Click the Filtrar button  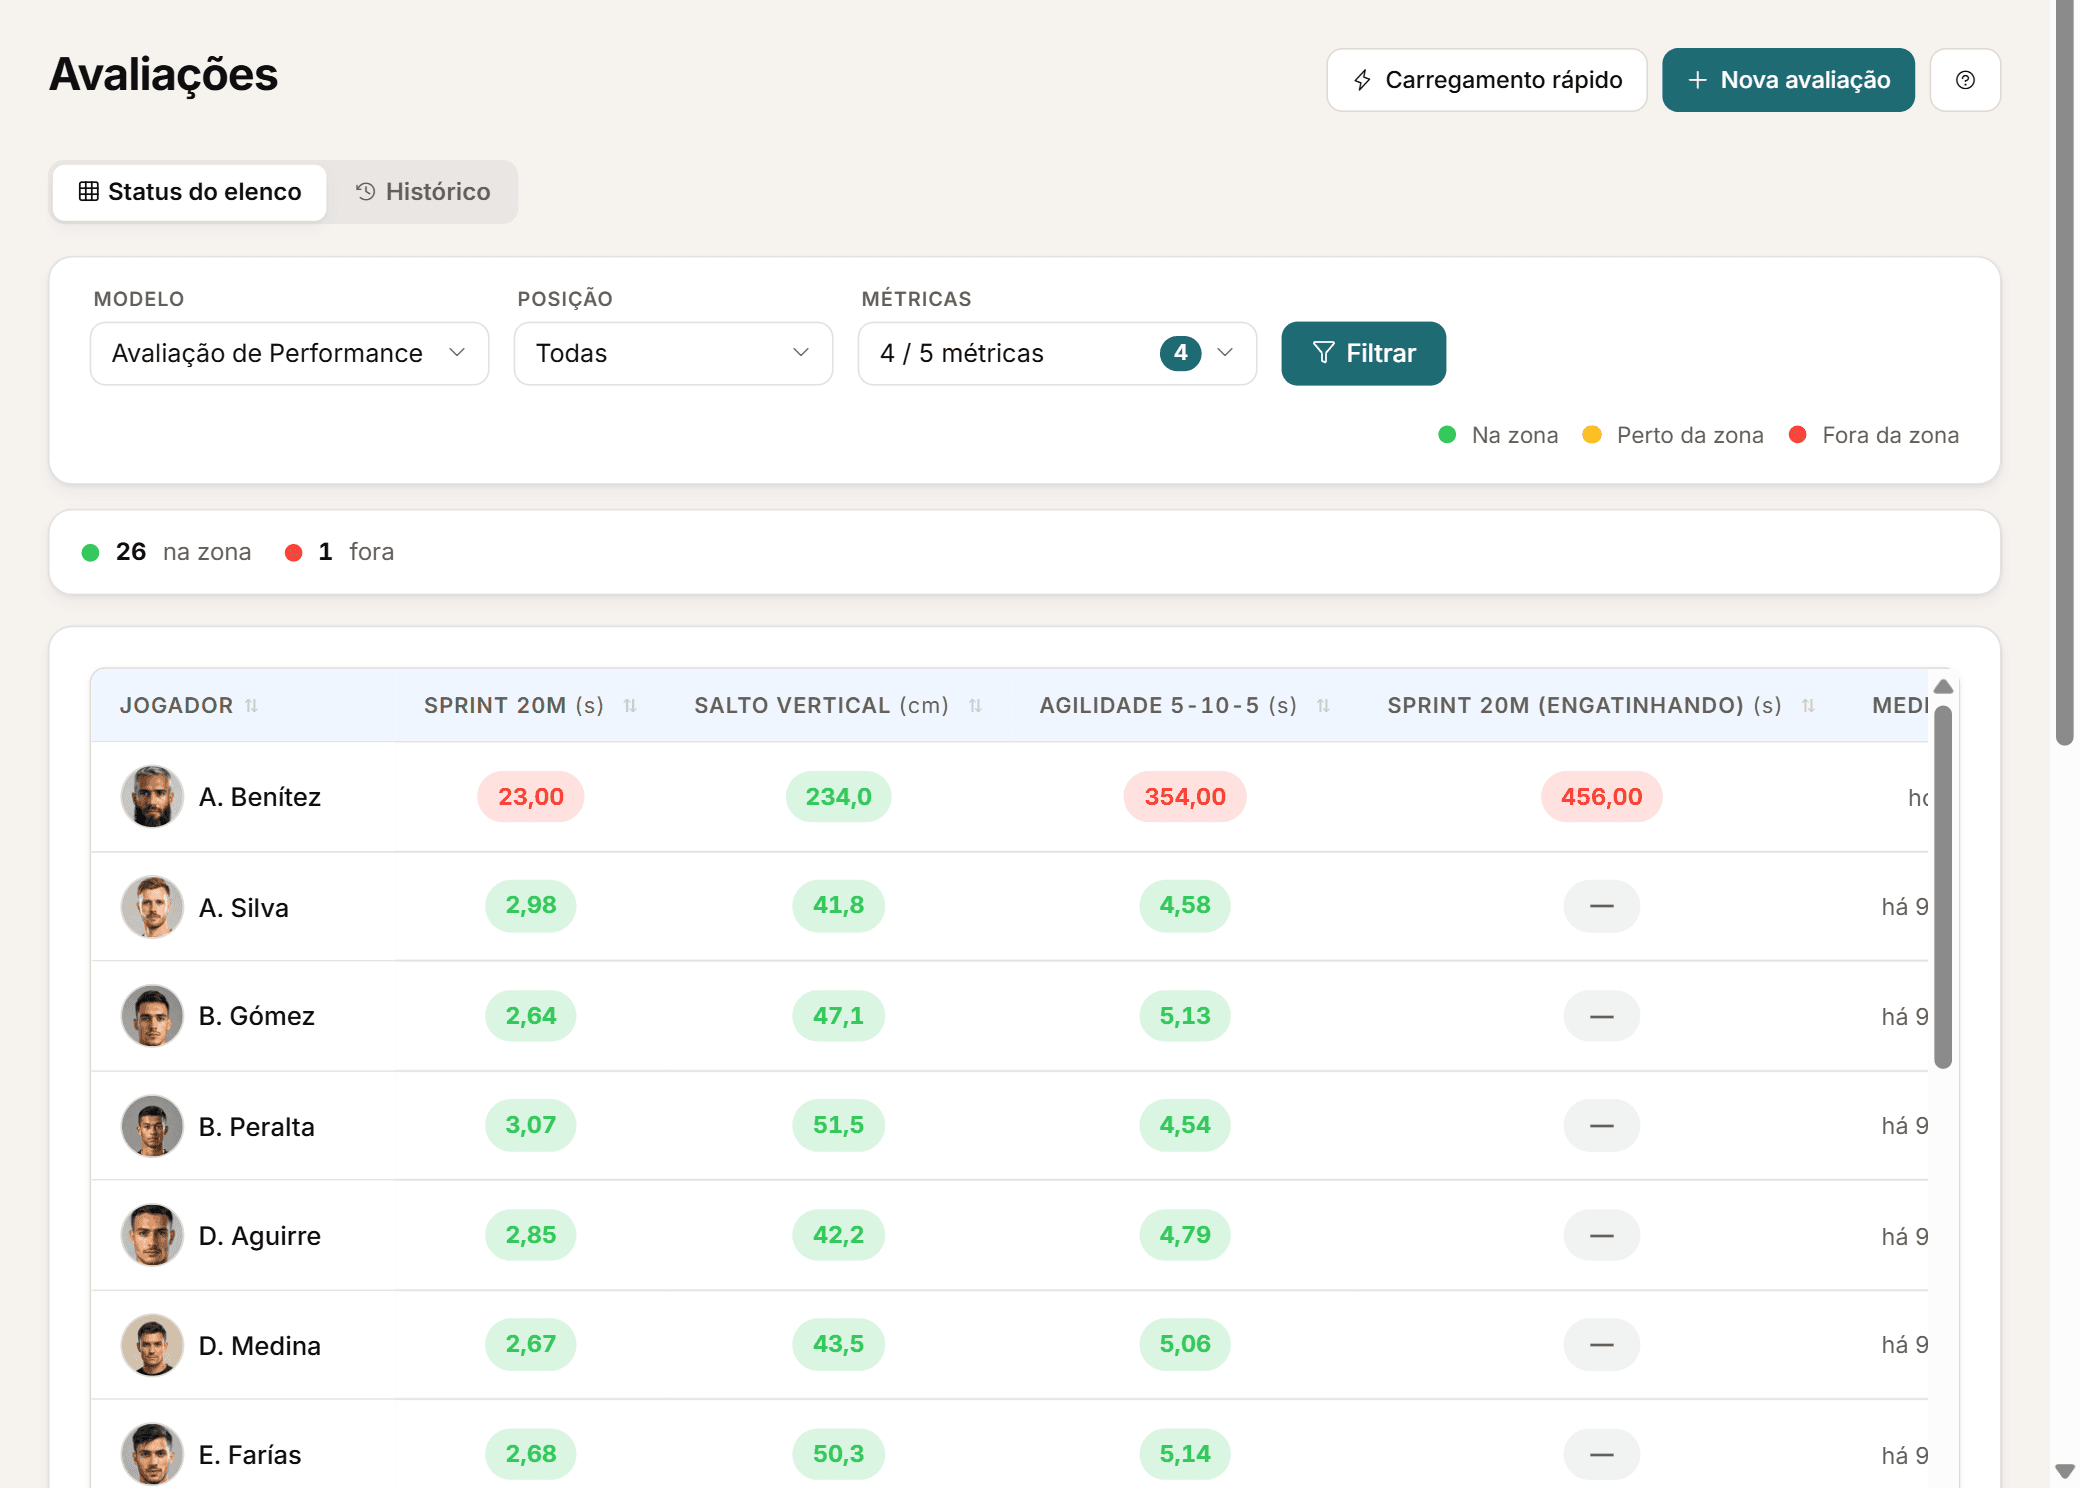(x=1363, y=353)
